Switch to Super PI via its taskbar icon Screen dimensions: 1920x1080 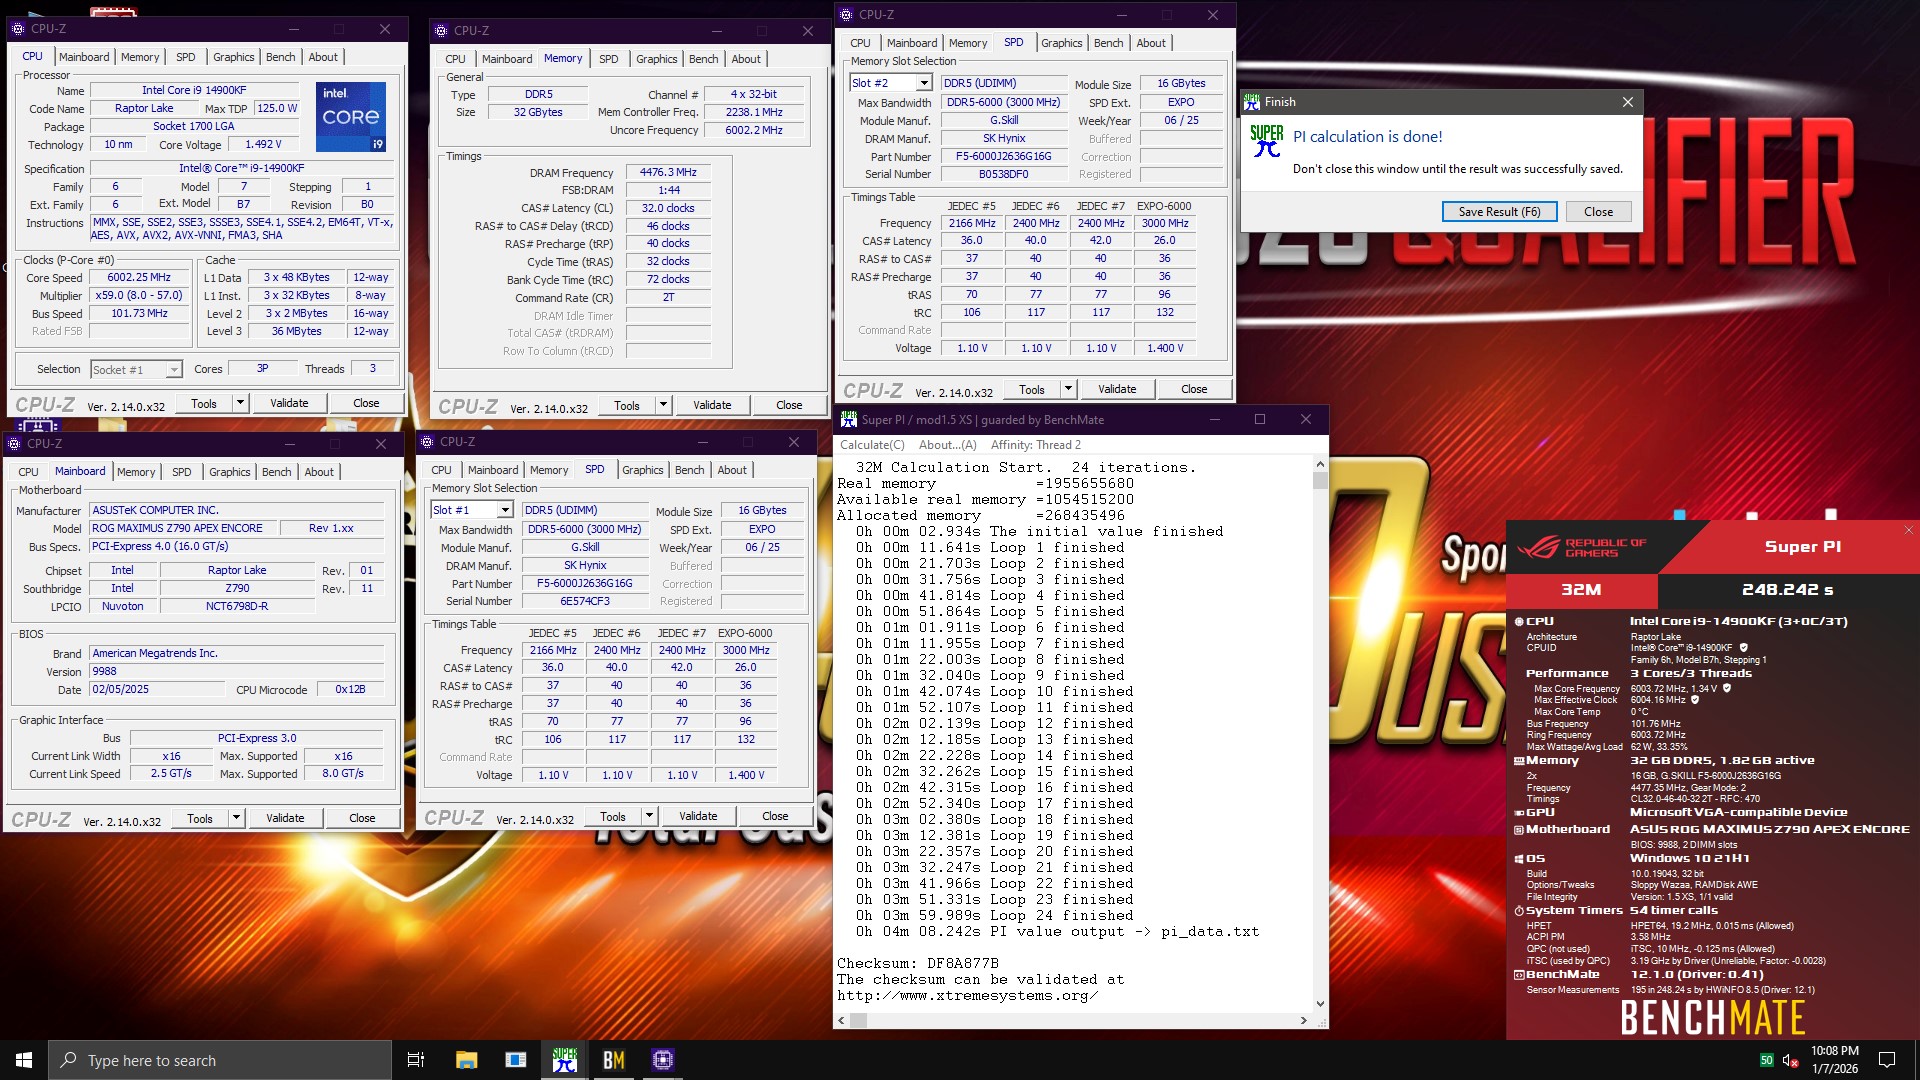click(x=565, y=1060)
